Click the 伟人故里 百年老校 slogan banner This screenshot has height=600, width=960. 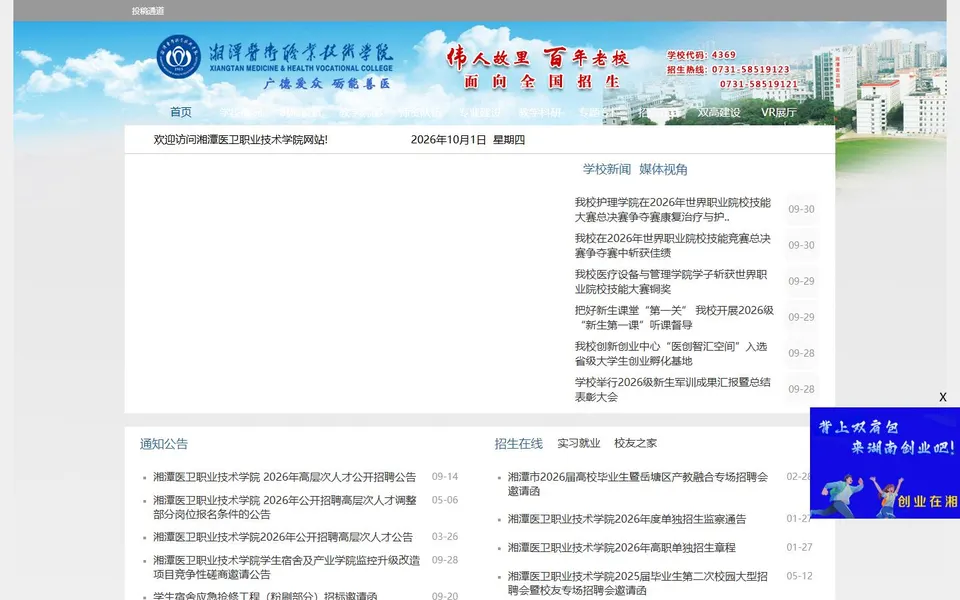(x=538, y=59)
